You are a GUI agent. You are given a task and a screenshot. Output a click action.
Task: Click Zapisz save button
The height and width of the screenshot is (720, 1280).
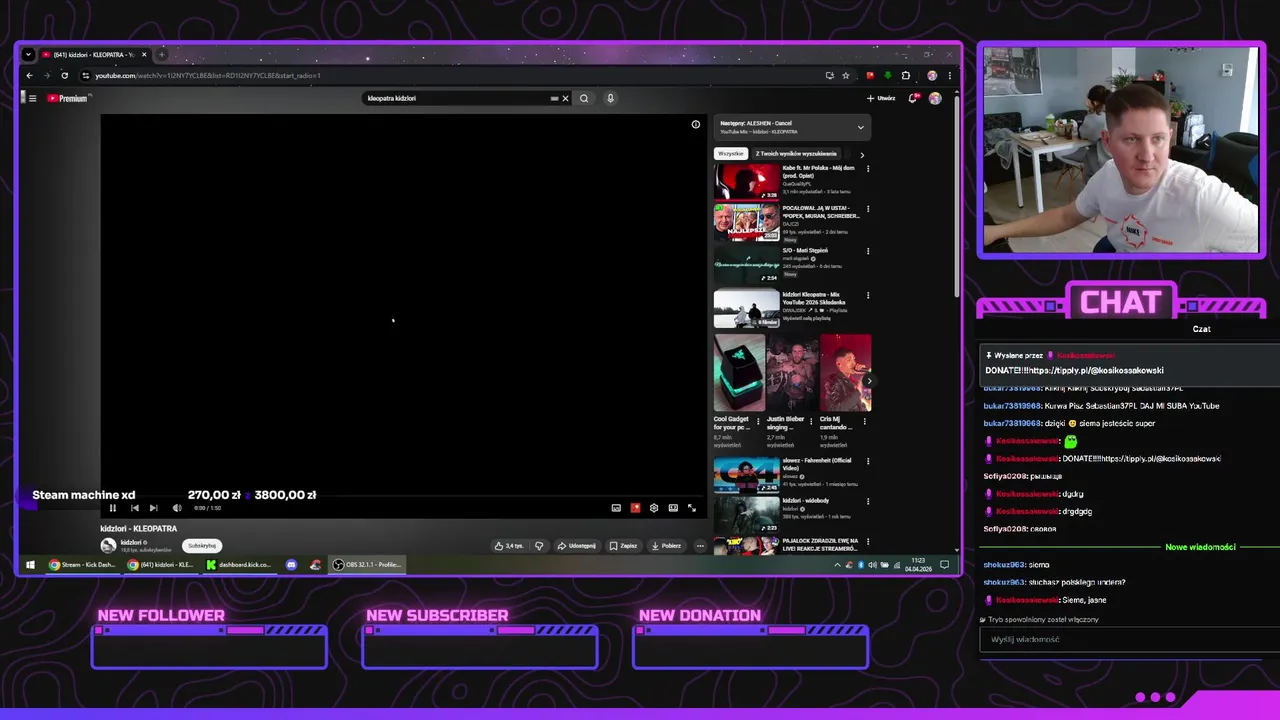623,546
